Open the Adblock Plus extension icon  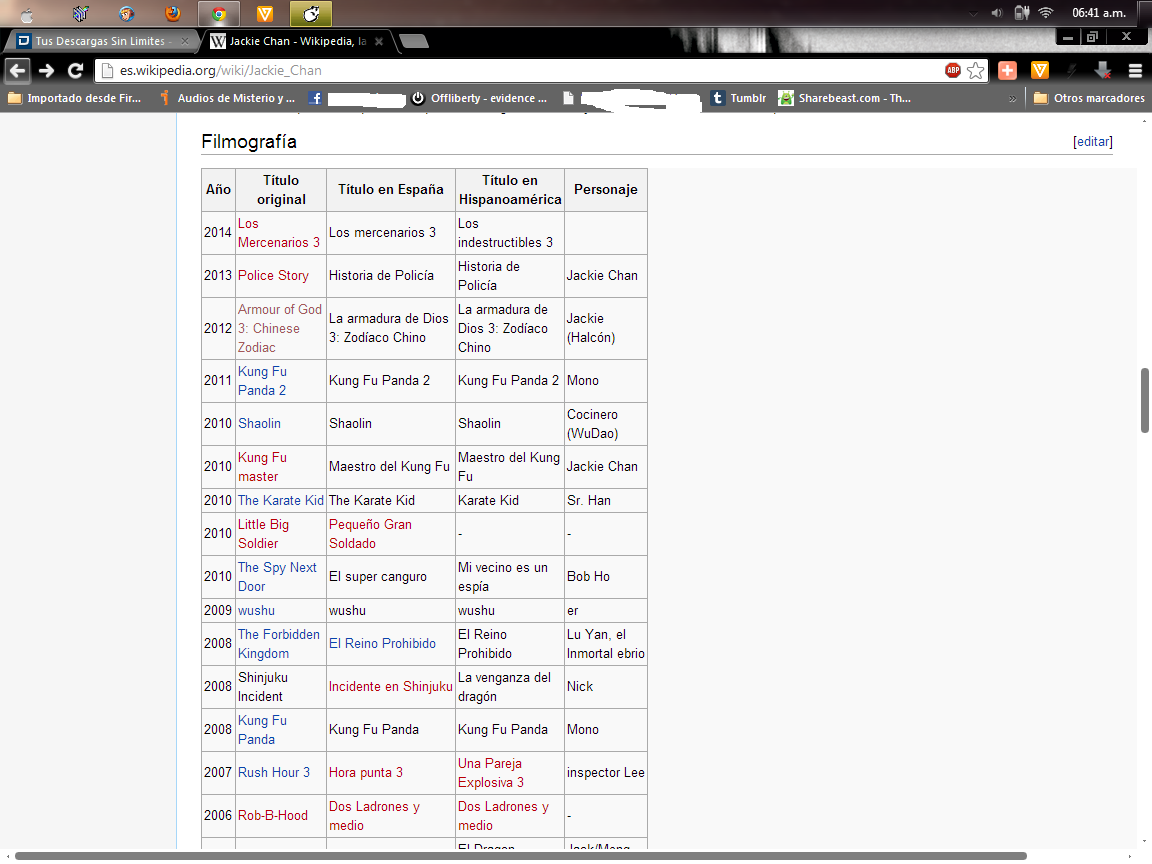click(x=952, y=70)
